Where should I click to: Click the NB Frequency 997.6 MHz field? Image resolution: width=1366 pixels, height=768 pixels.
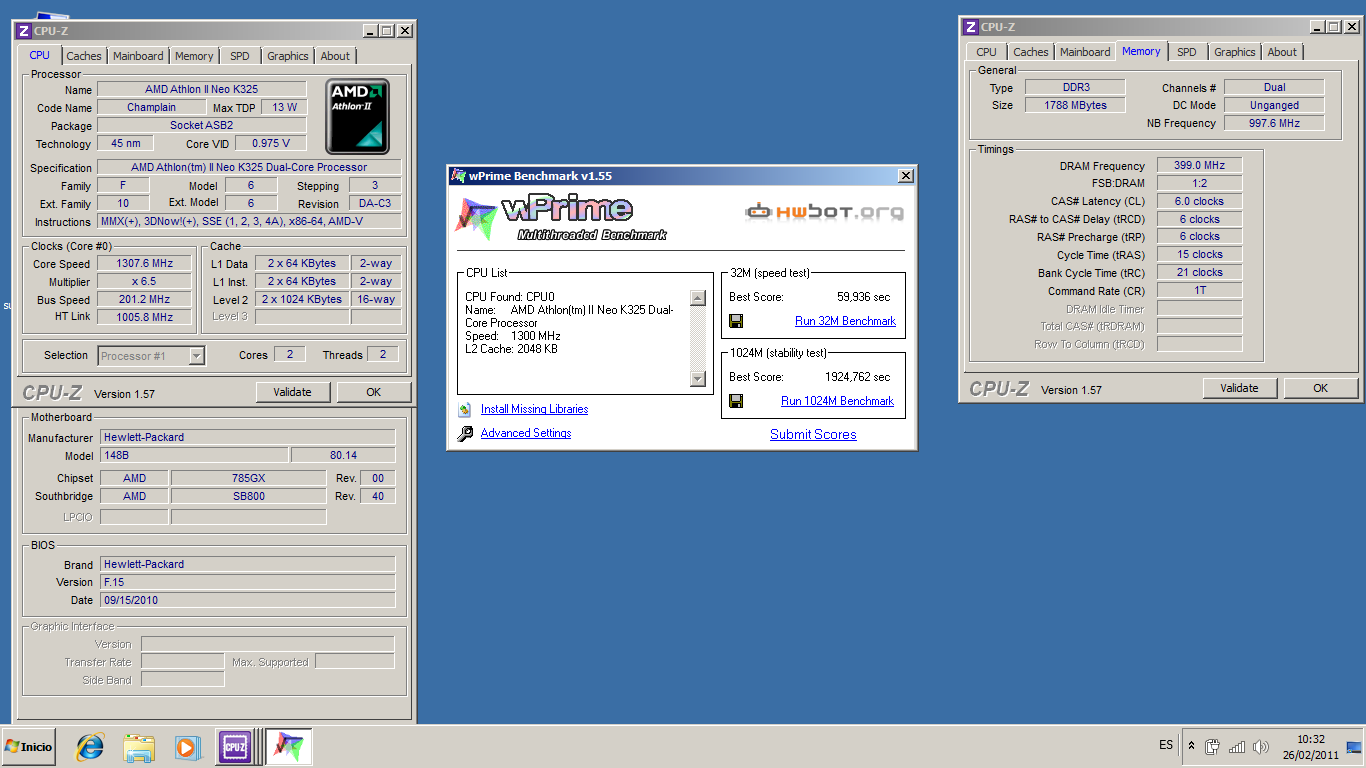click(1274, 123)
